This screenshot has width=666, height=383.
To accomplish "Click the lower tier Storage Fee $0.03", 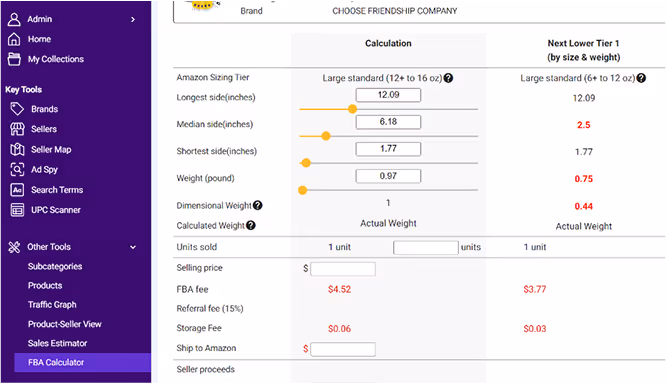I will pyautogui.click(x=535, y=329).
